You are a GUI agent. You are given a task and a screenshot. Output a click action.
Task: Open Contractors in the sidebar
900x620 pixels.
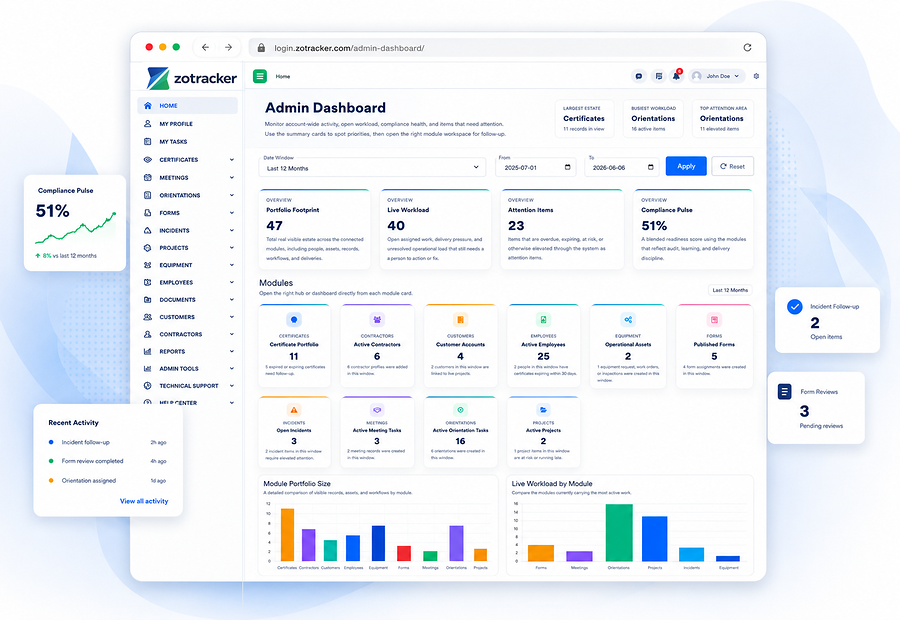[187, 334]
